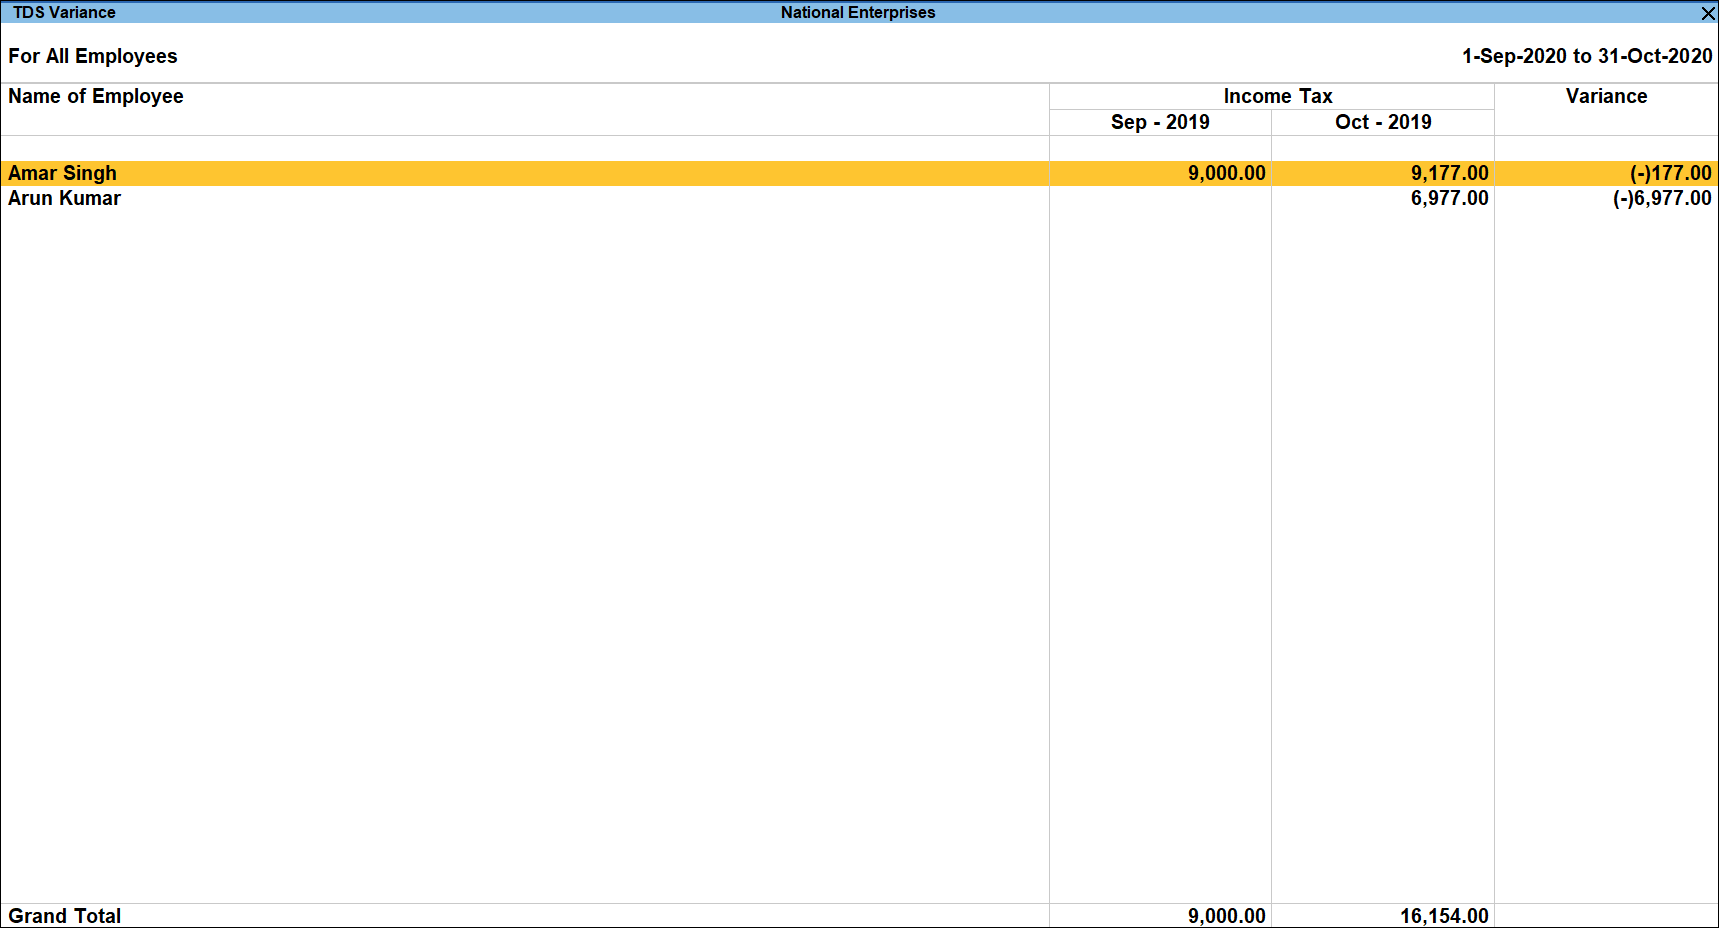Click Amar Singh's Sep 9,000.00 amount

point(1225,173)
